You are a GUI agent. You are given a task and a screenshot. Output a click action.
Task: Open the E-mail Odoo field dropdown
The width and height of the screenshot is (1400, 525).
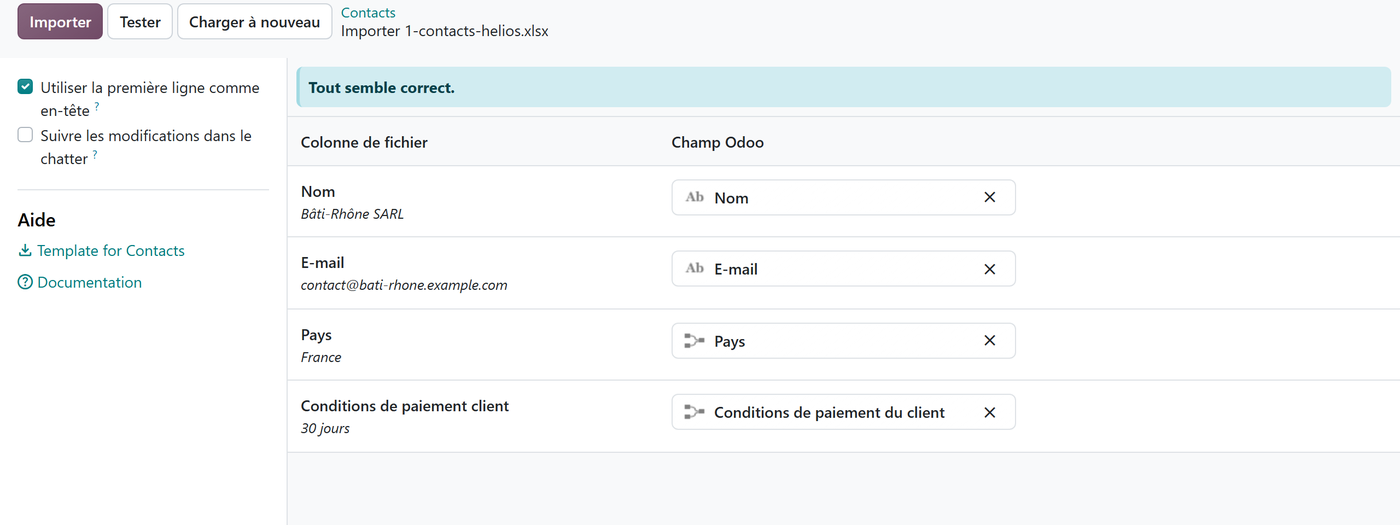point(843,269)
